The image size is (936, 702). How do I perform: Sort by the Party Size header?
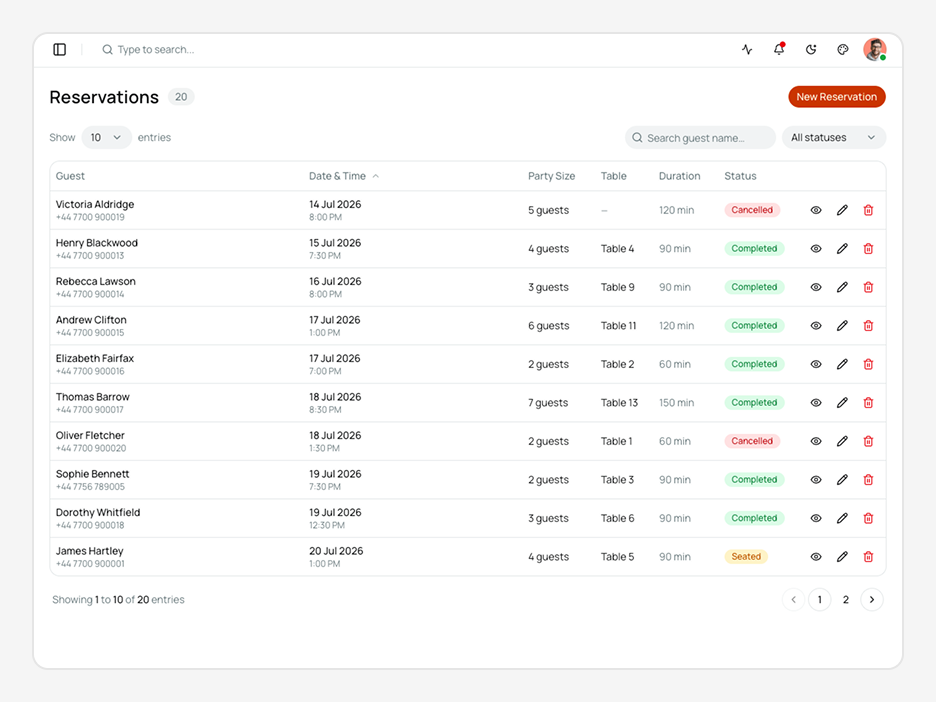(551, 176)
